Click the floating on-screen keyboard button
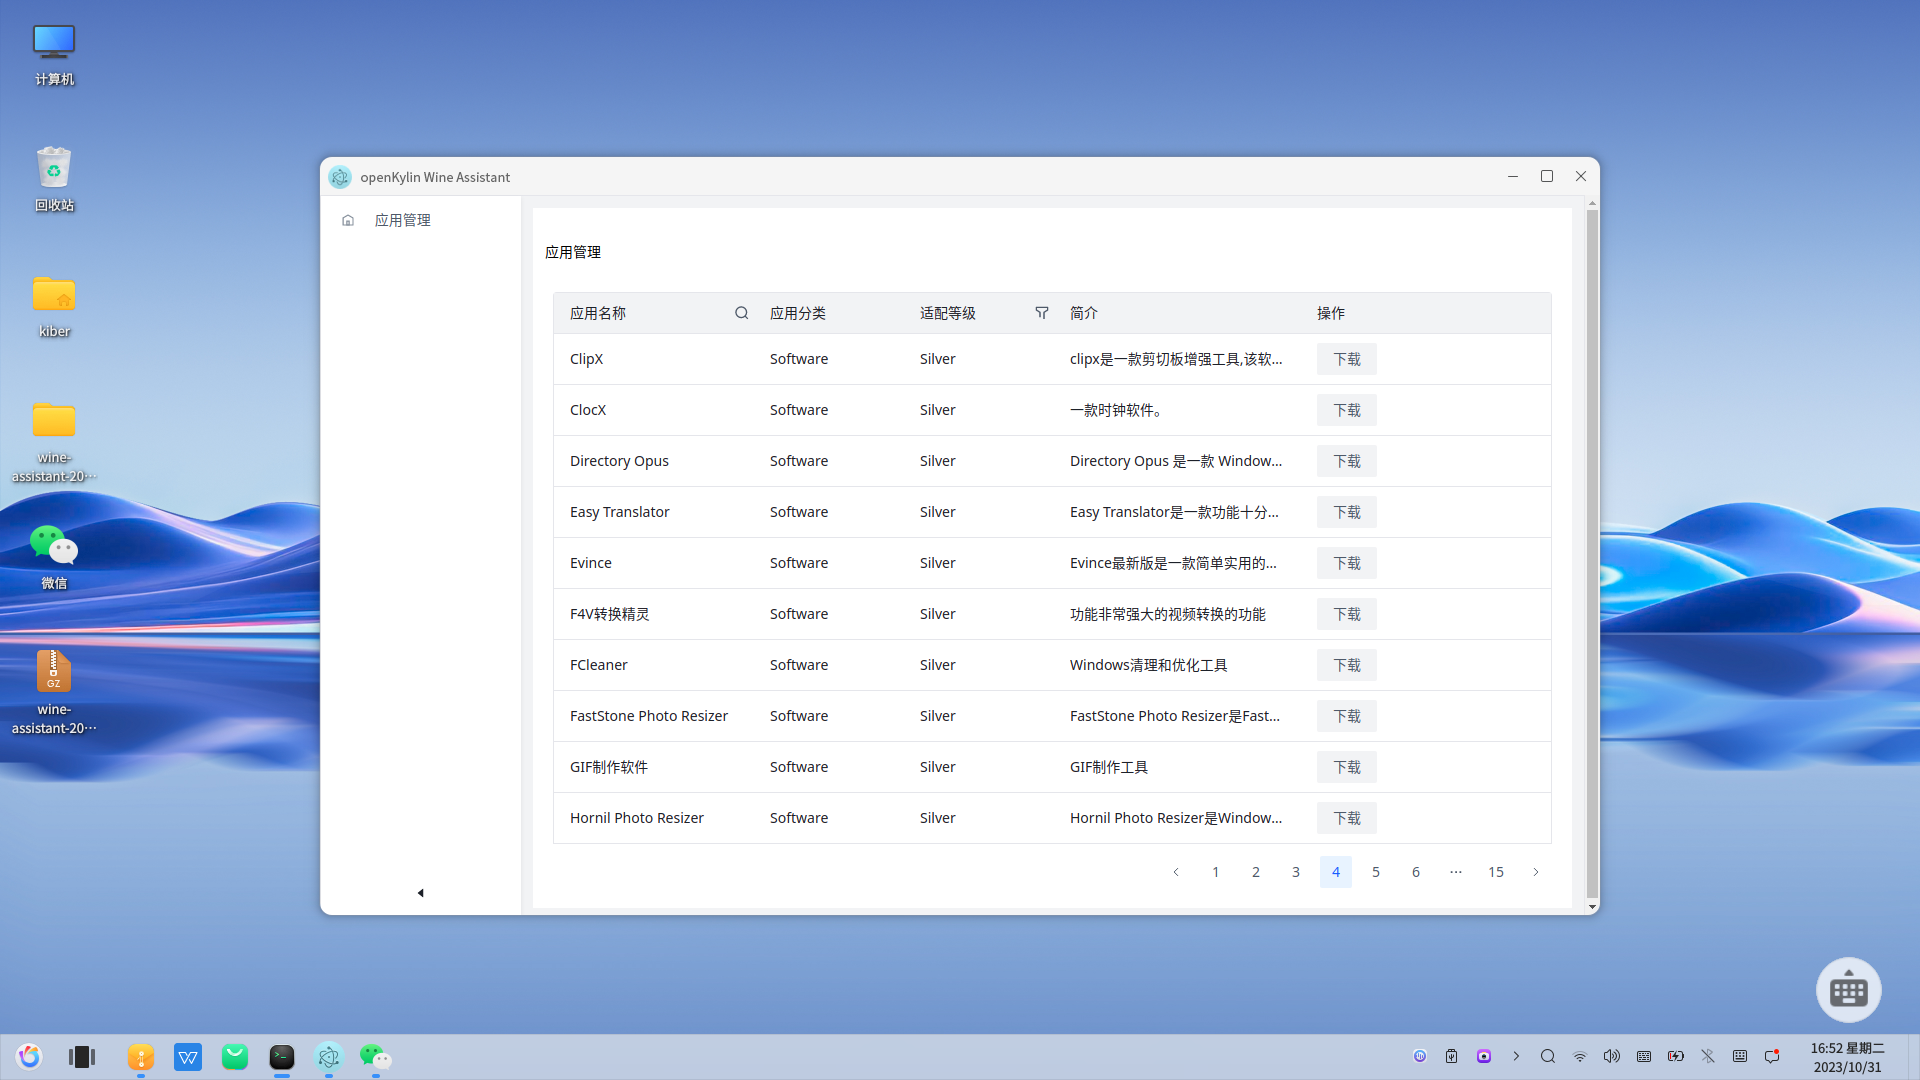Image resolution: width=1920 pixels, height=1080 pixels. pyautogui.click(x=1848, y=990)
